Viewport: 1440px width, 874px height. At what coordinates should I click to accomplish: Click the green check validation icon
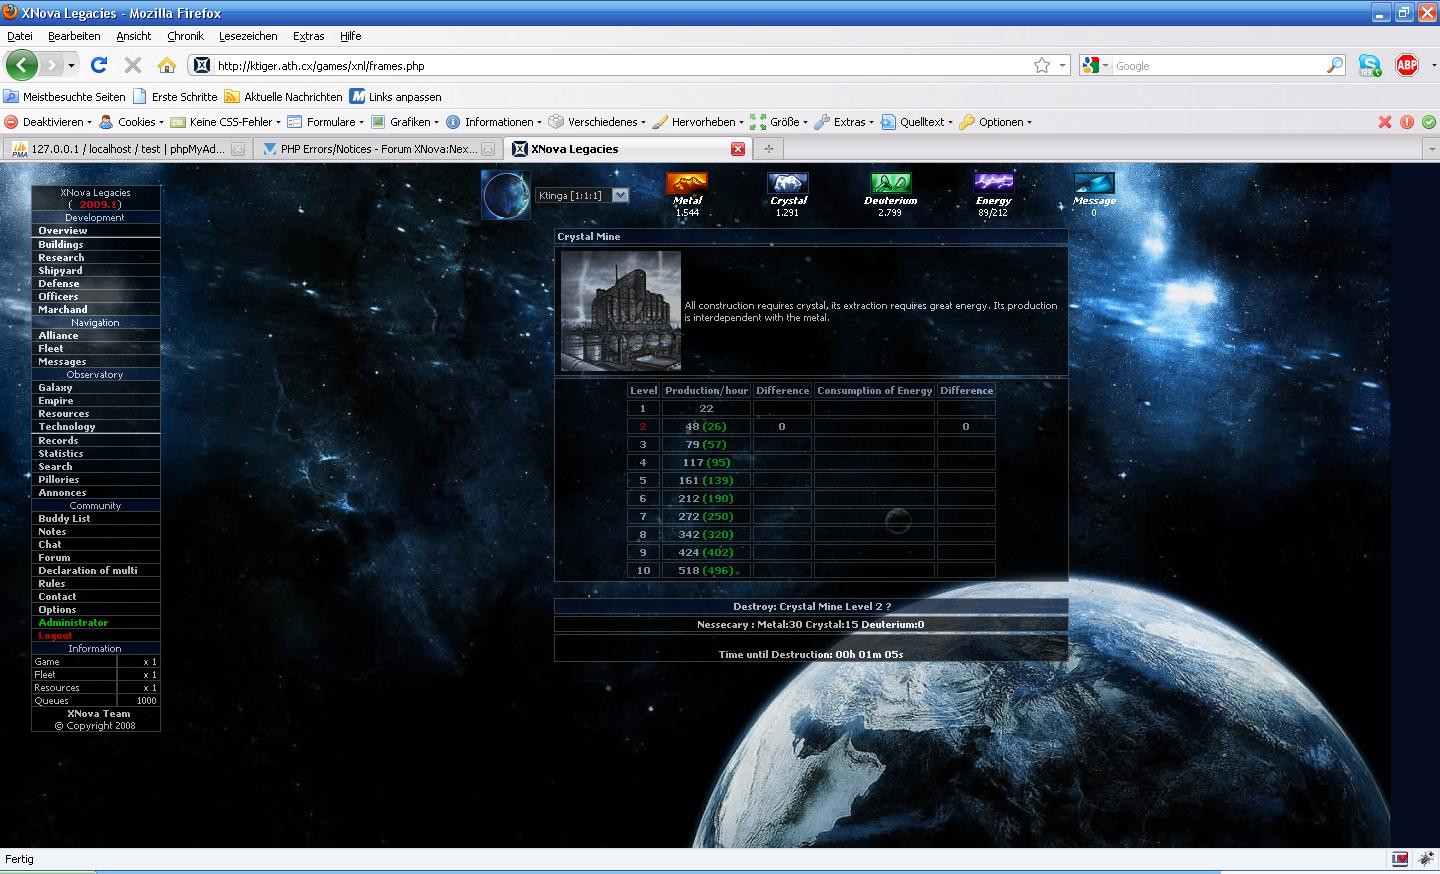(x=1429, y=122)
